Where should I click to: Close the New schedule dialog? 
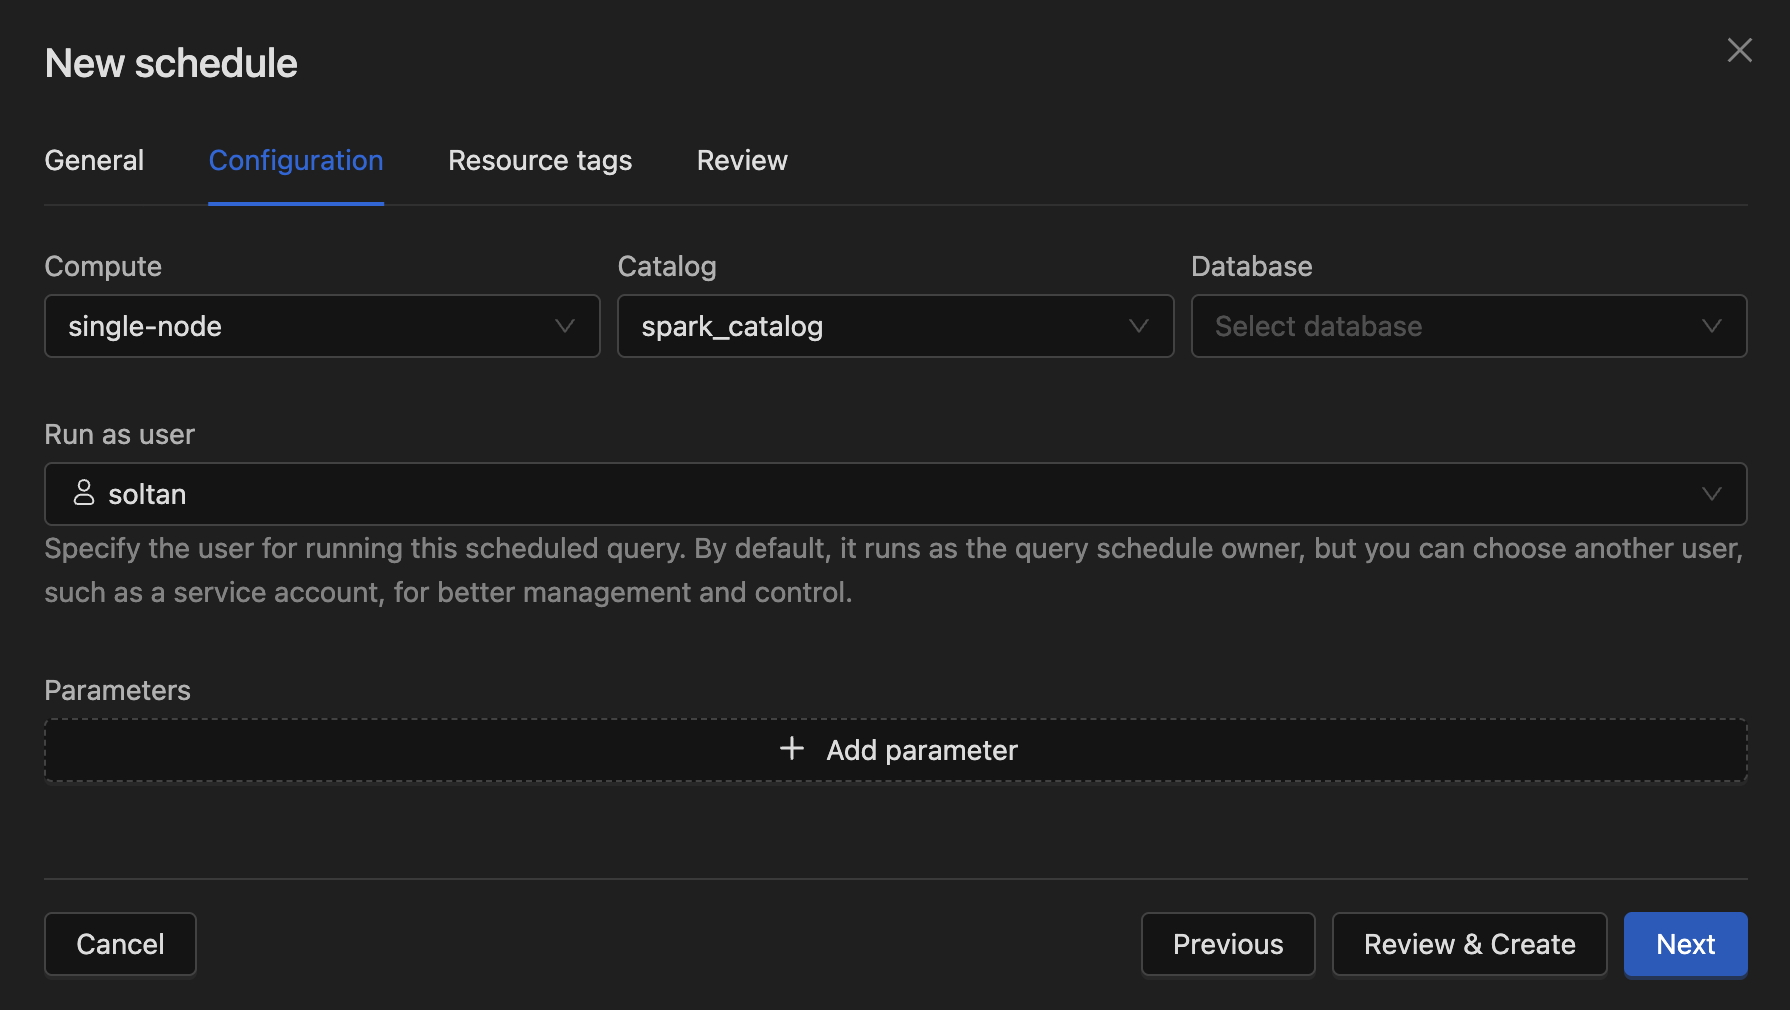click(x=1739, y=51)
